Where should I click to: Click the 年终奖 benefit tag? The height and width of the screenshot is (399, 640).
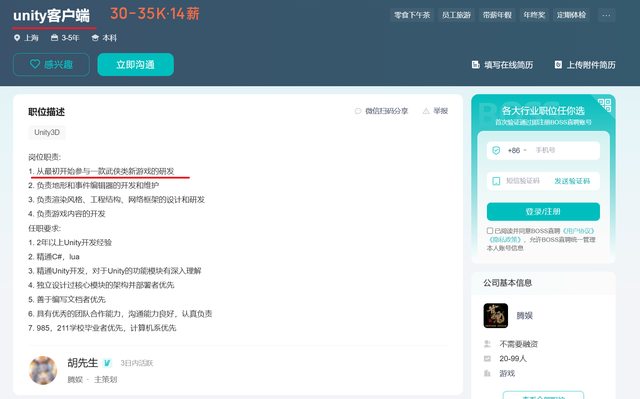(534, 15)
